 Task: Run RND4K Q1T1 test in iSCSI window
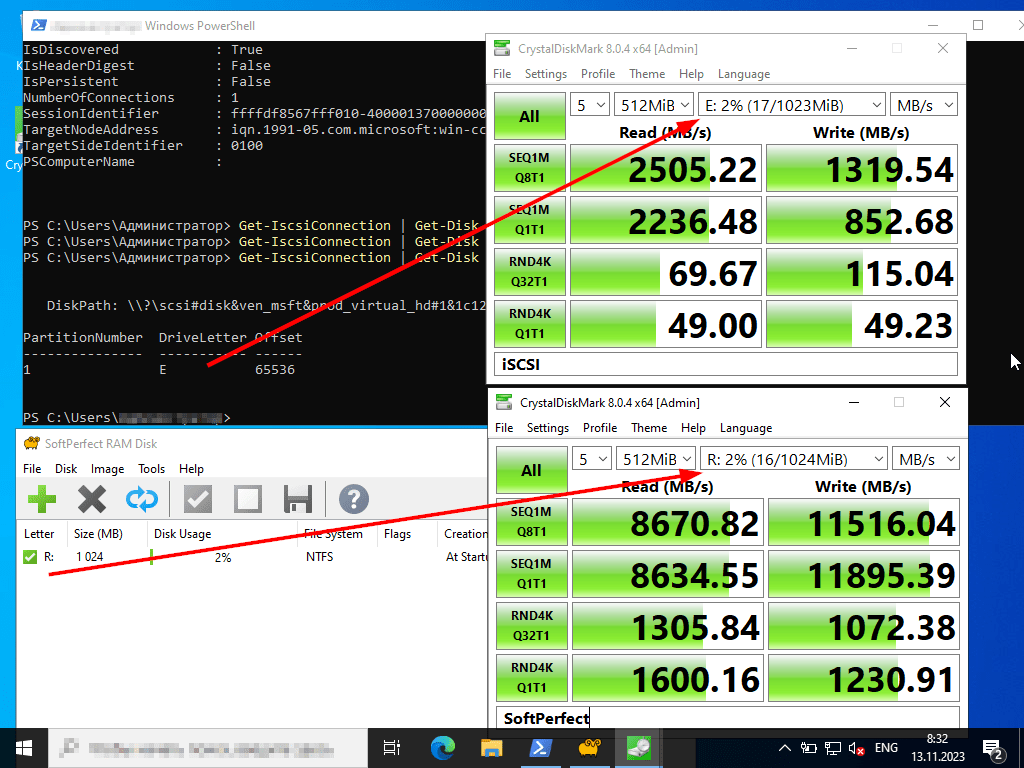pos(530,324)
